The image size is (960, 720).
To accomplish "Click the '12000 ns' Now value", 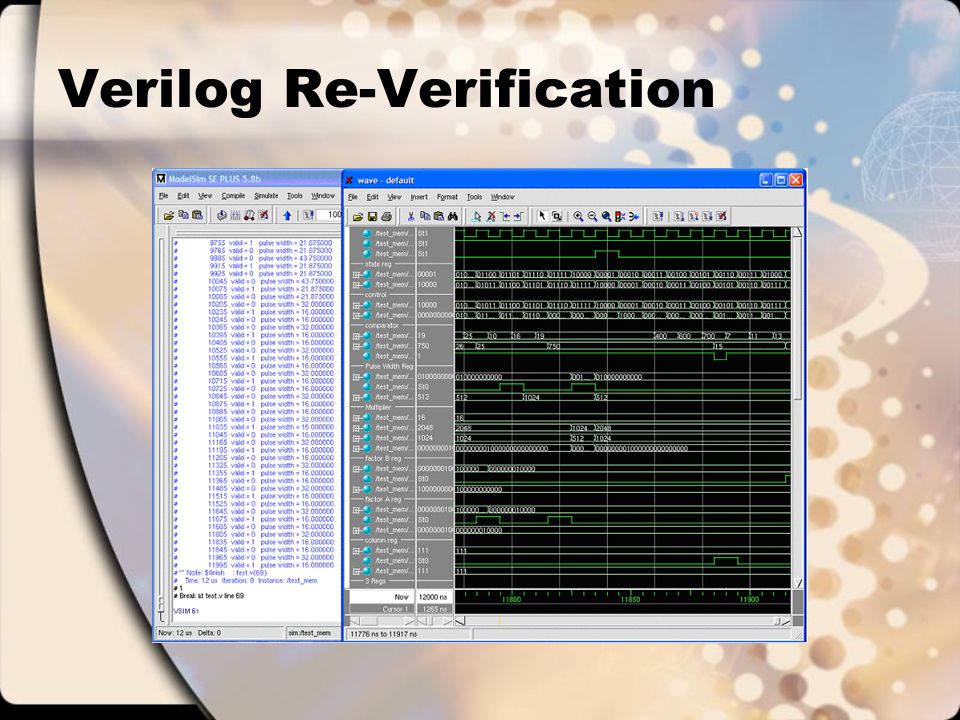I will (x=433, y=597).
